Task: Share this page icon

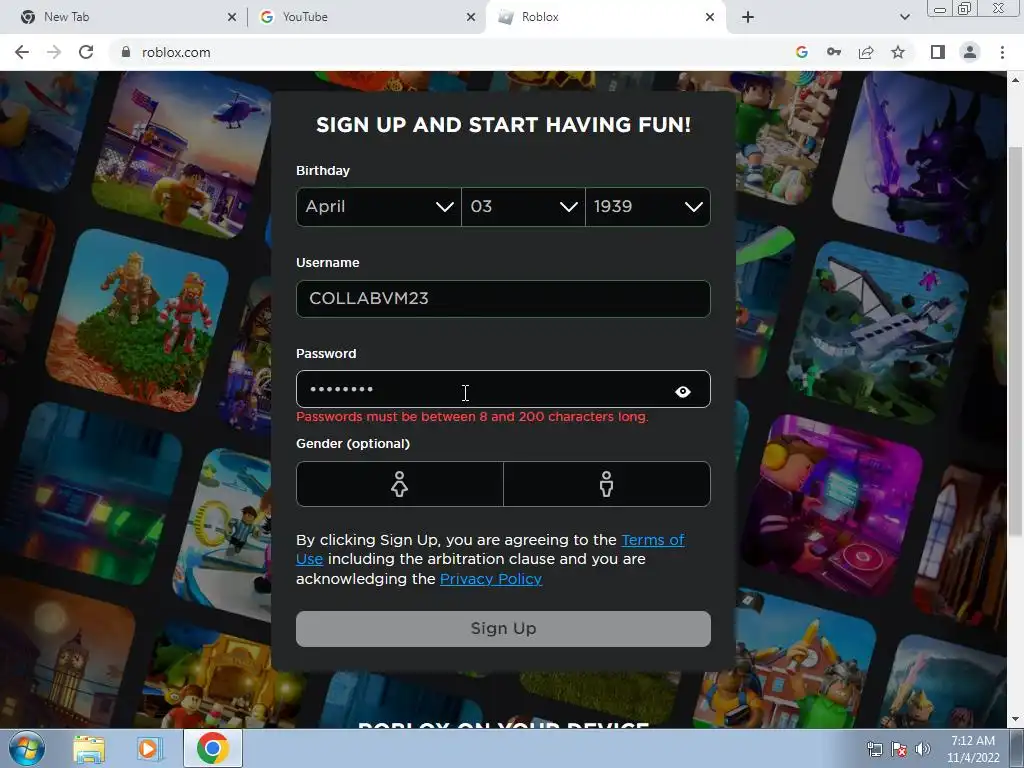Action: point(866,52)
